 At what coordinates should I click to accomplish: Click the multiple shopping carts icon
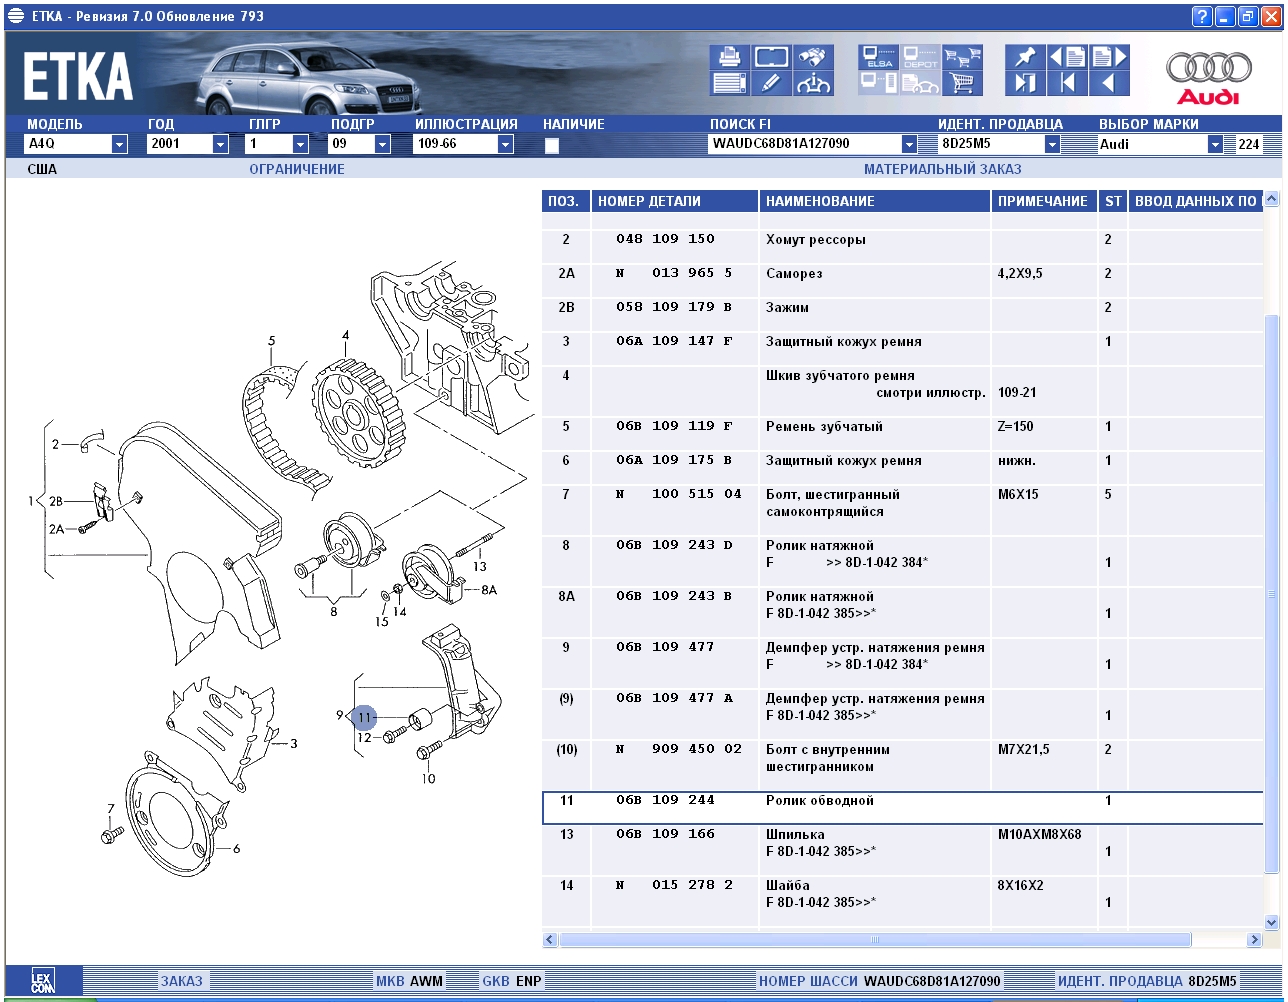pyautogui.click(x=962, y=57)
